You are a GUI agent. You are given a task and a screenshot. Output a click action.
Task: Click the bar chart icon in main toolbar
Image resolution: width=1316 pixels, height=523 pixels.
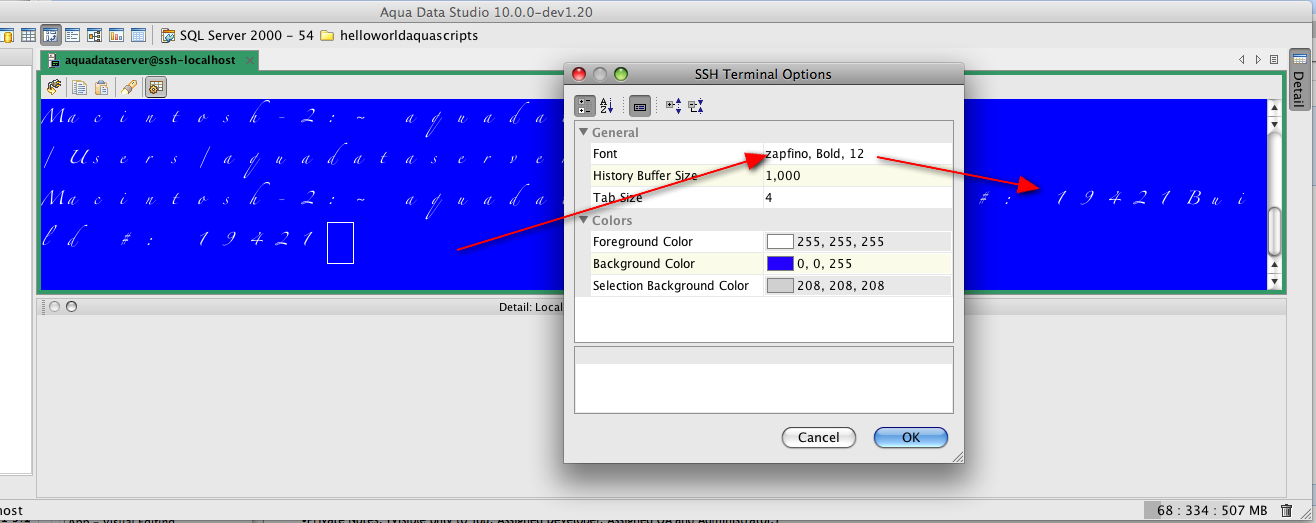(x=115, y=35)
